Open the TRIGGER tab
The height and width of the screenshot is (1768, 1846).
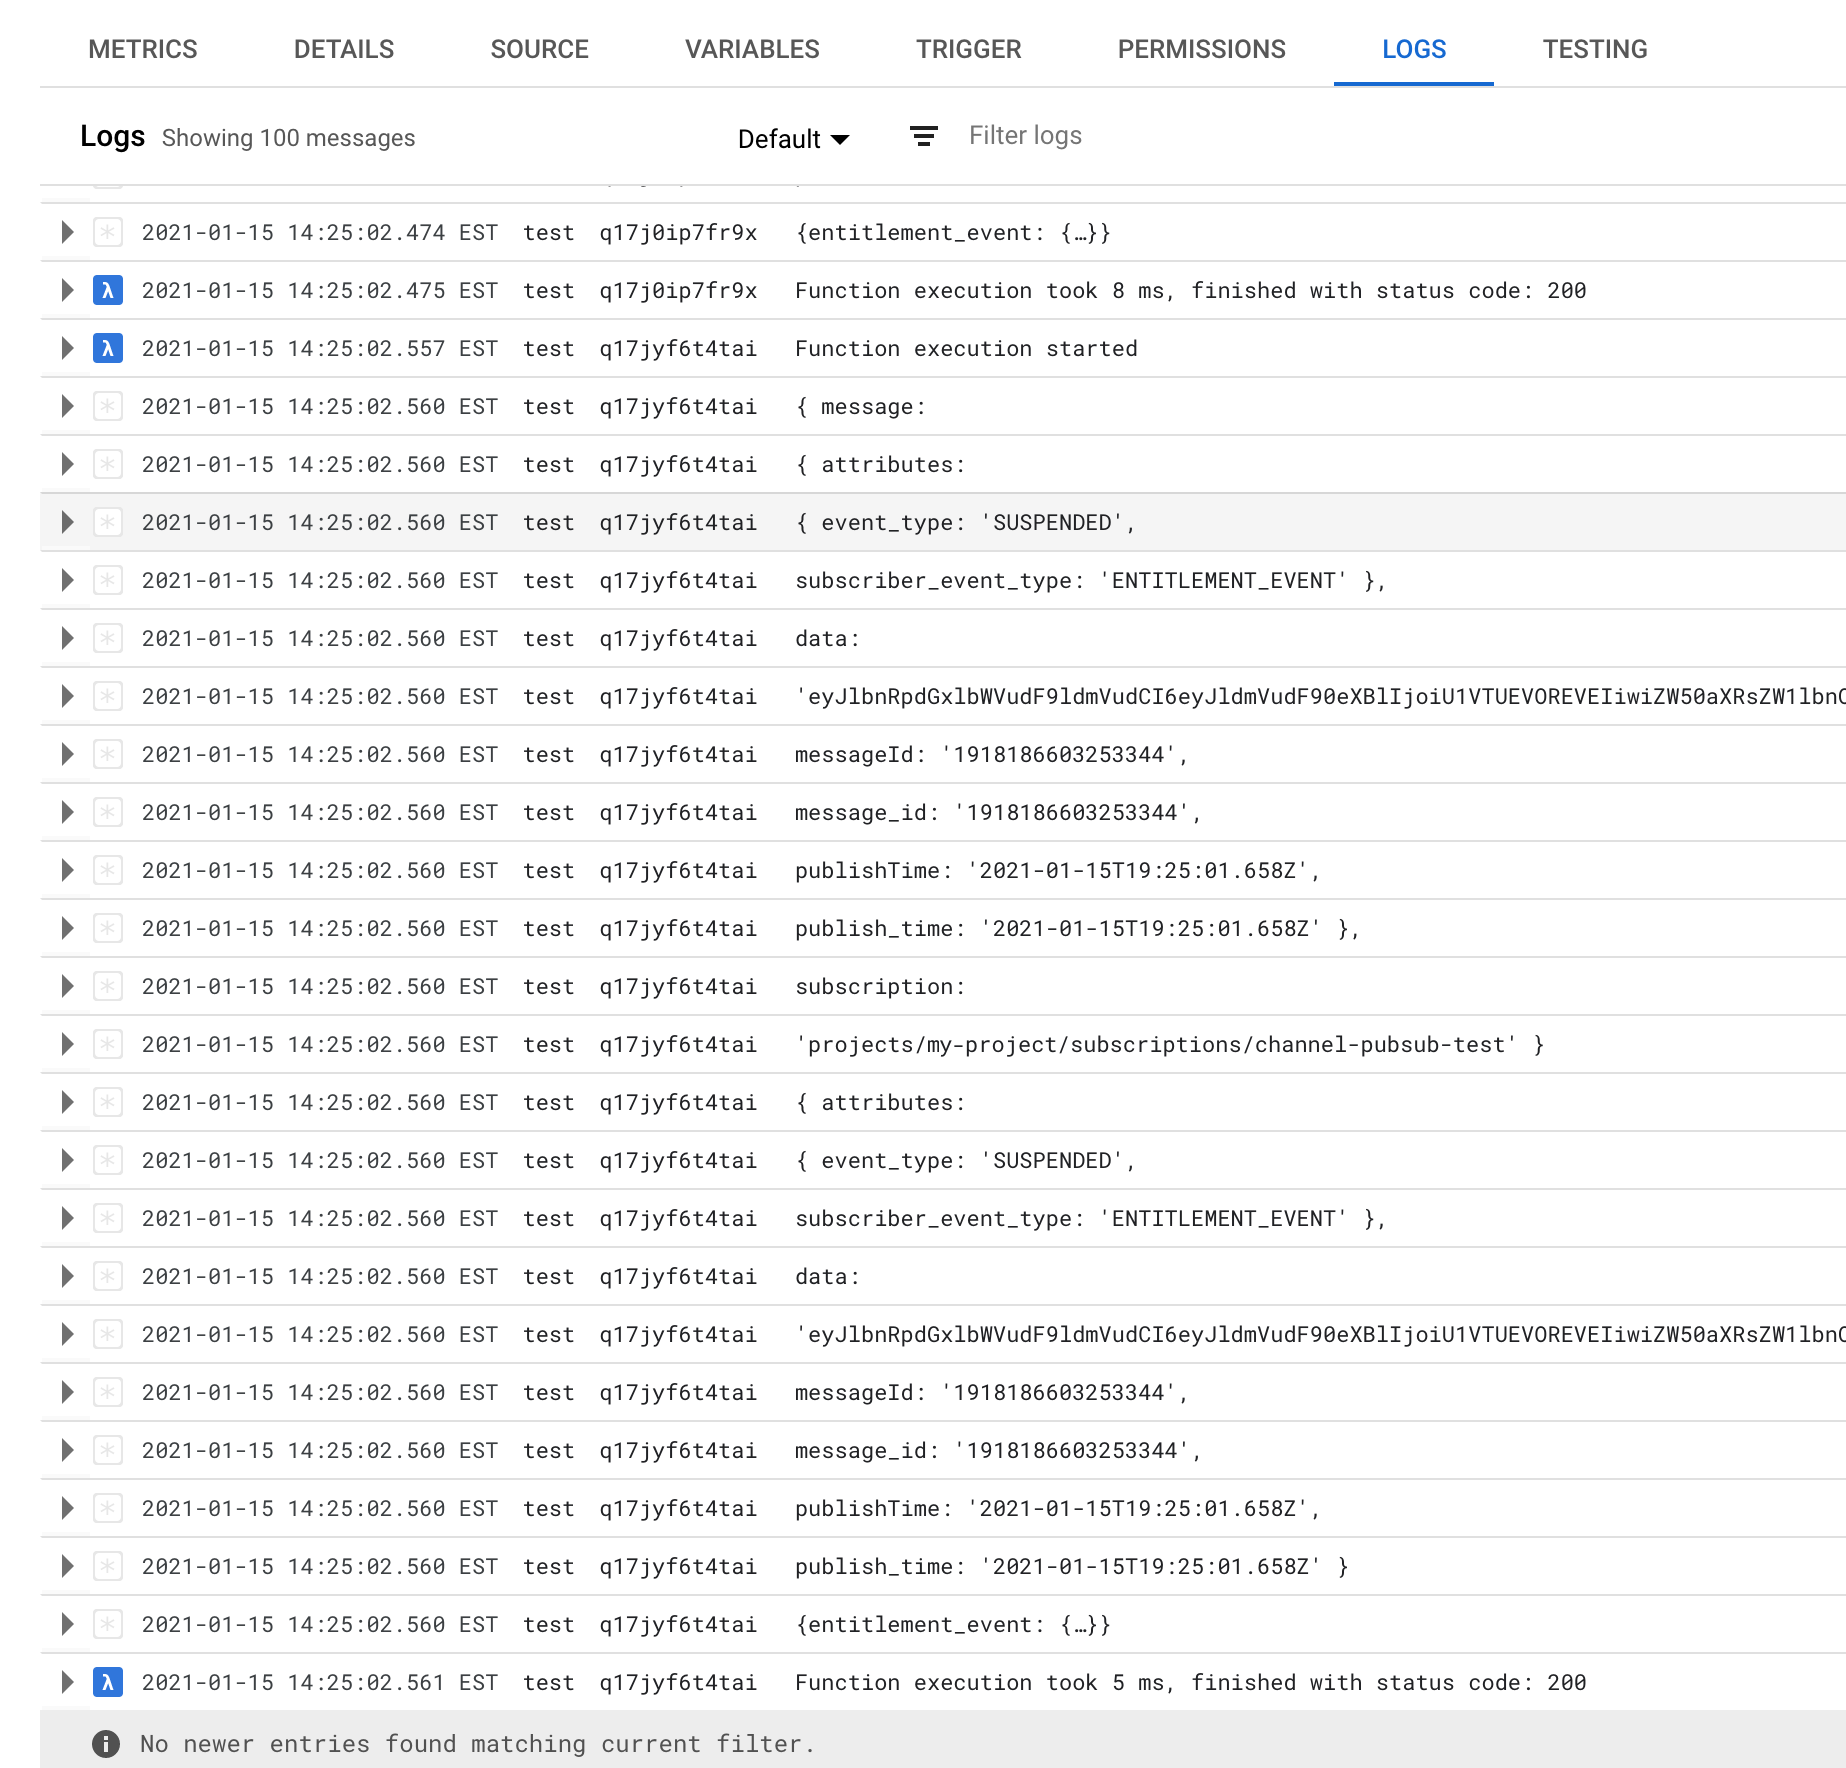pos(968,48)
